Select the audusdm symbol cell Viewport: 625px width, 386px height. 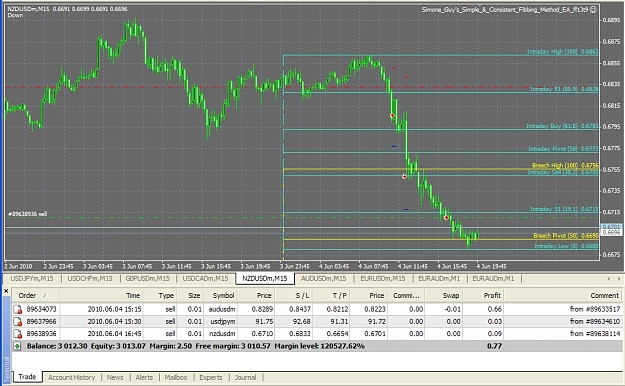click(222, 309)
